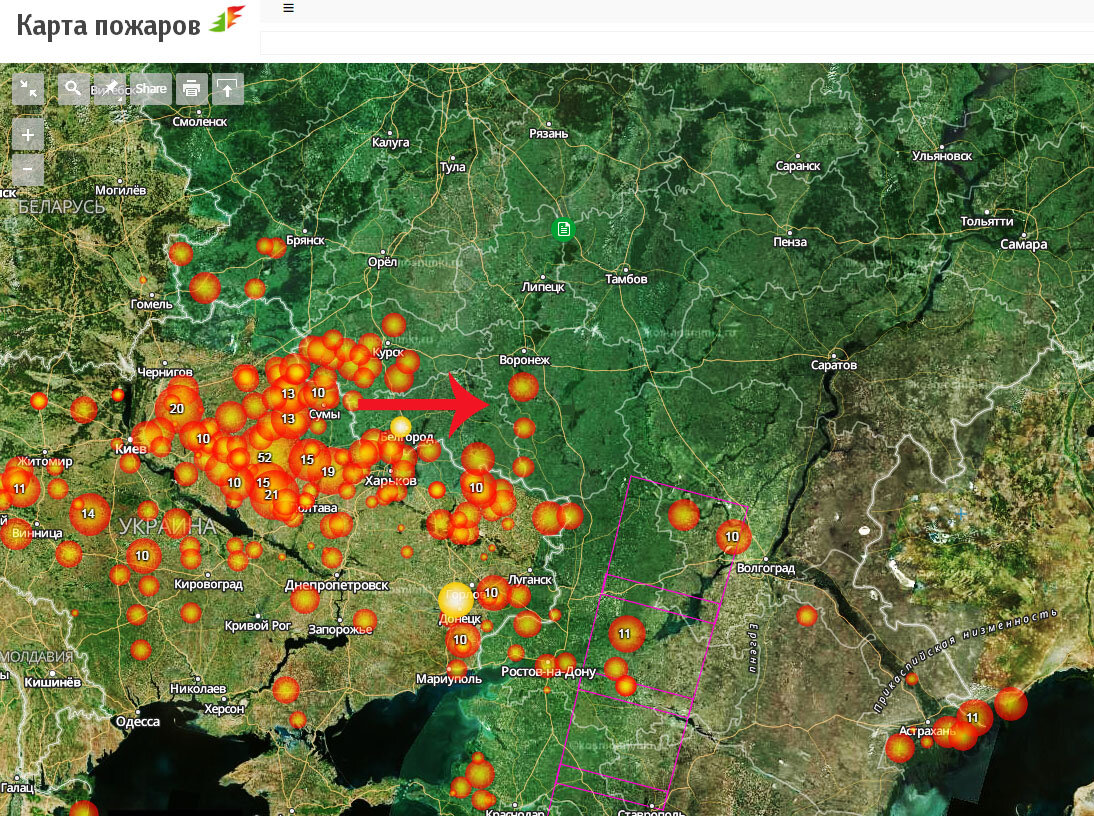Click the Рязань city label
This screenshot has width=1094, height=816.
[548, 133]
